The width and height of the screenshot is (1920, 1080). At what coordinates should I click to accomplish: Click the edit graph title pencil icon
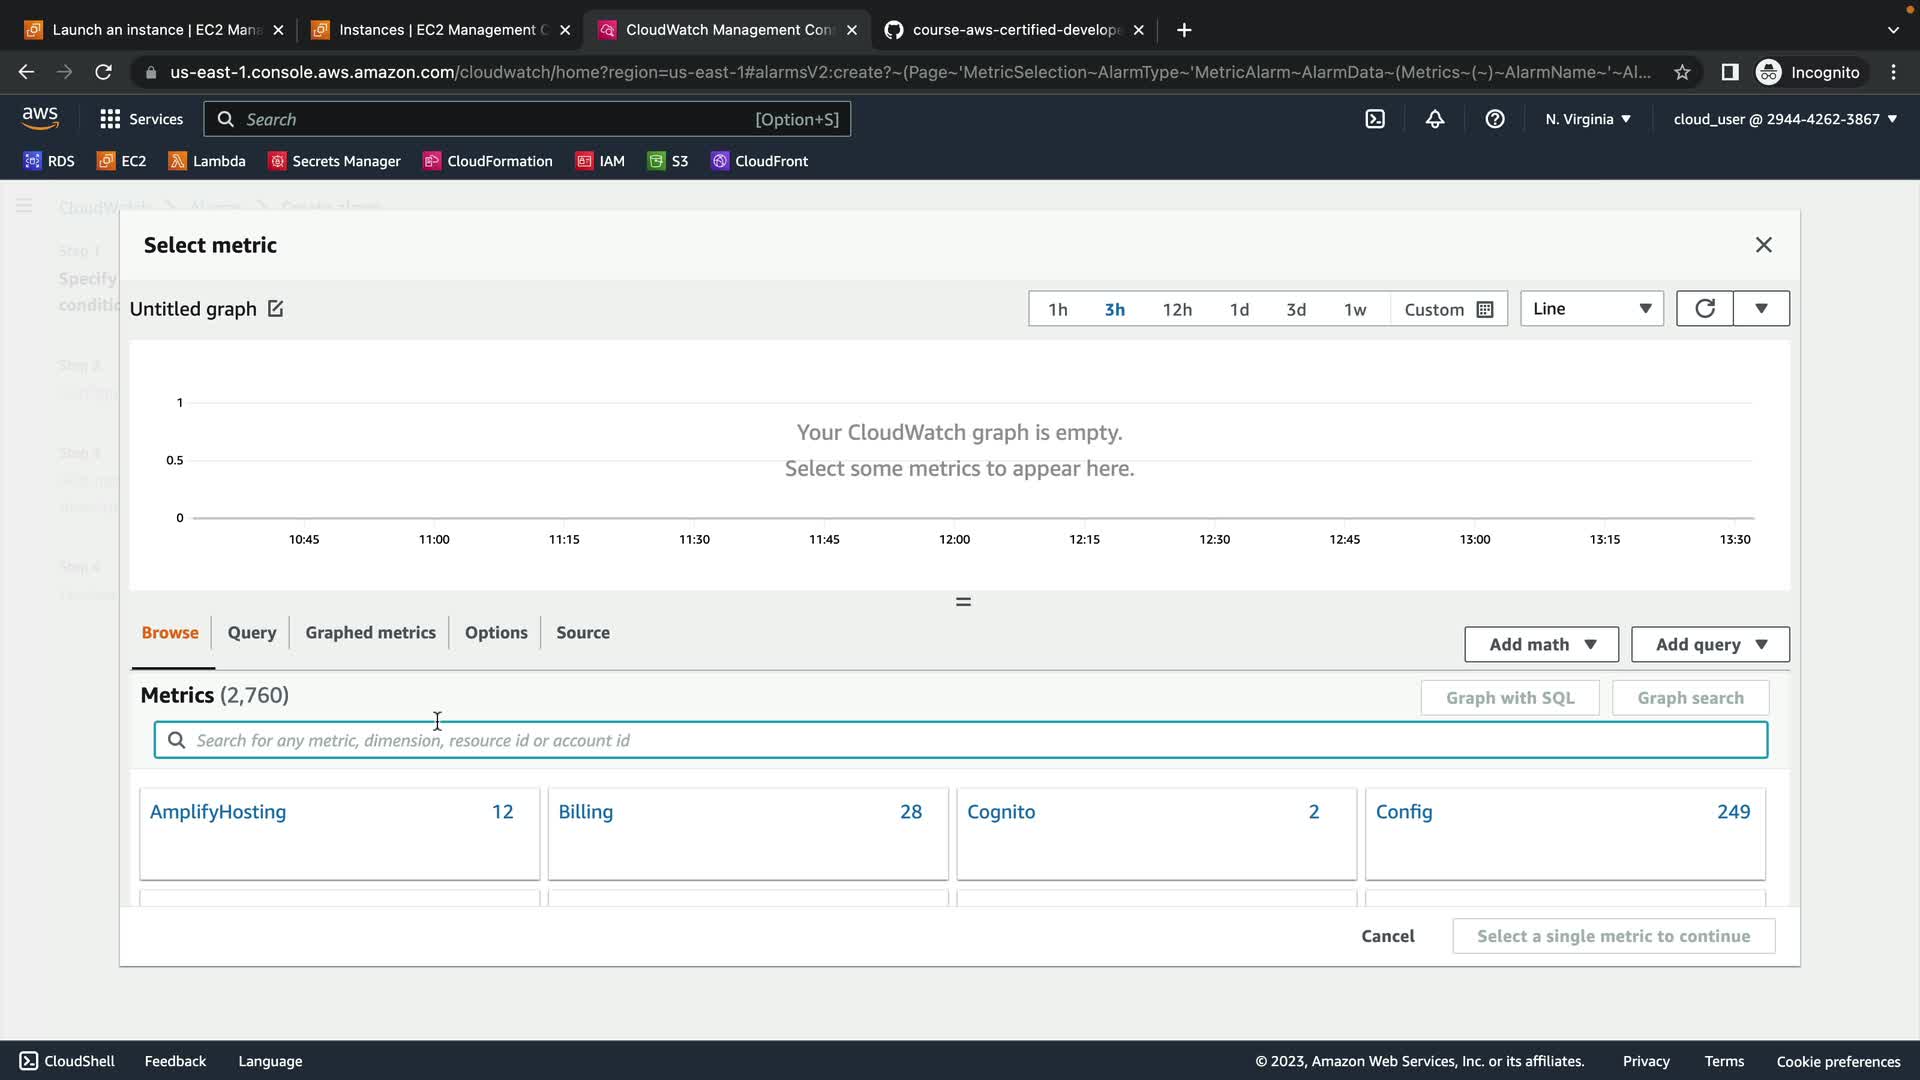click(275, 309)
